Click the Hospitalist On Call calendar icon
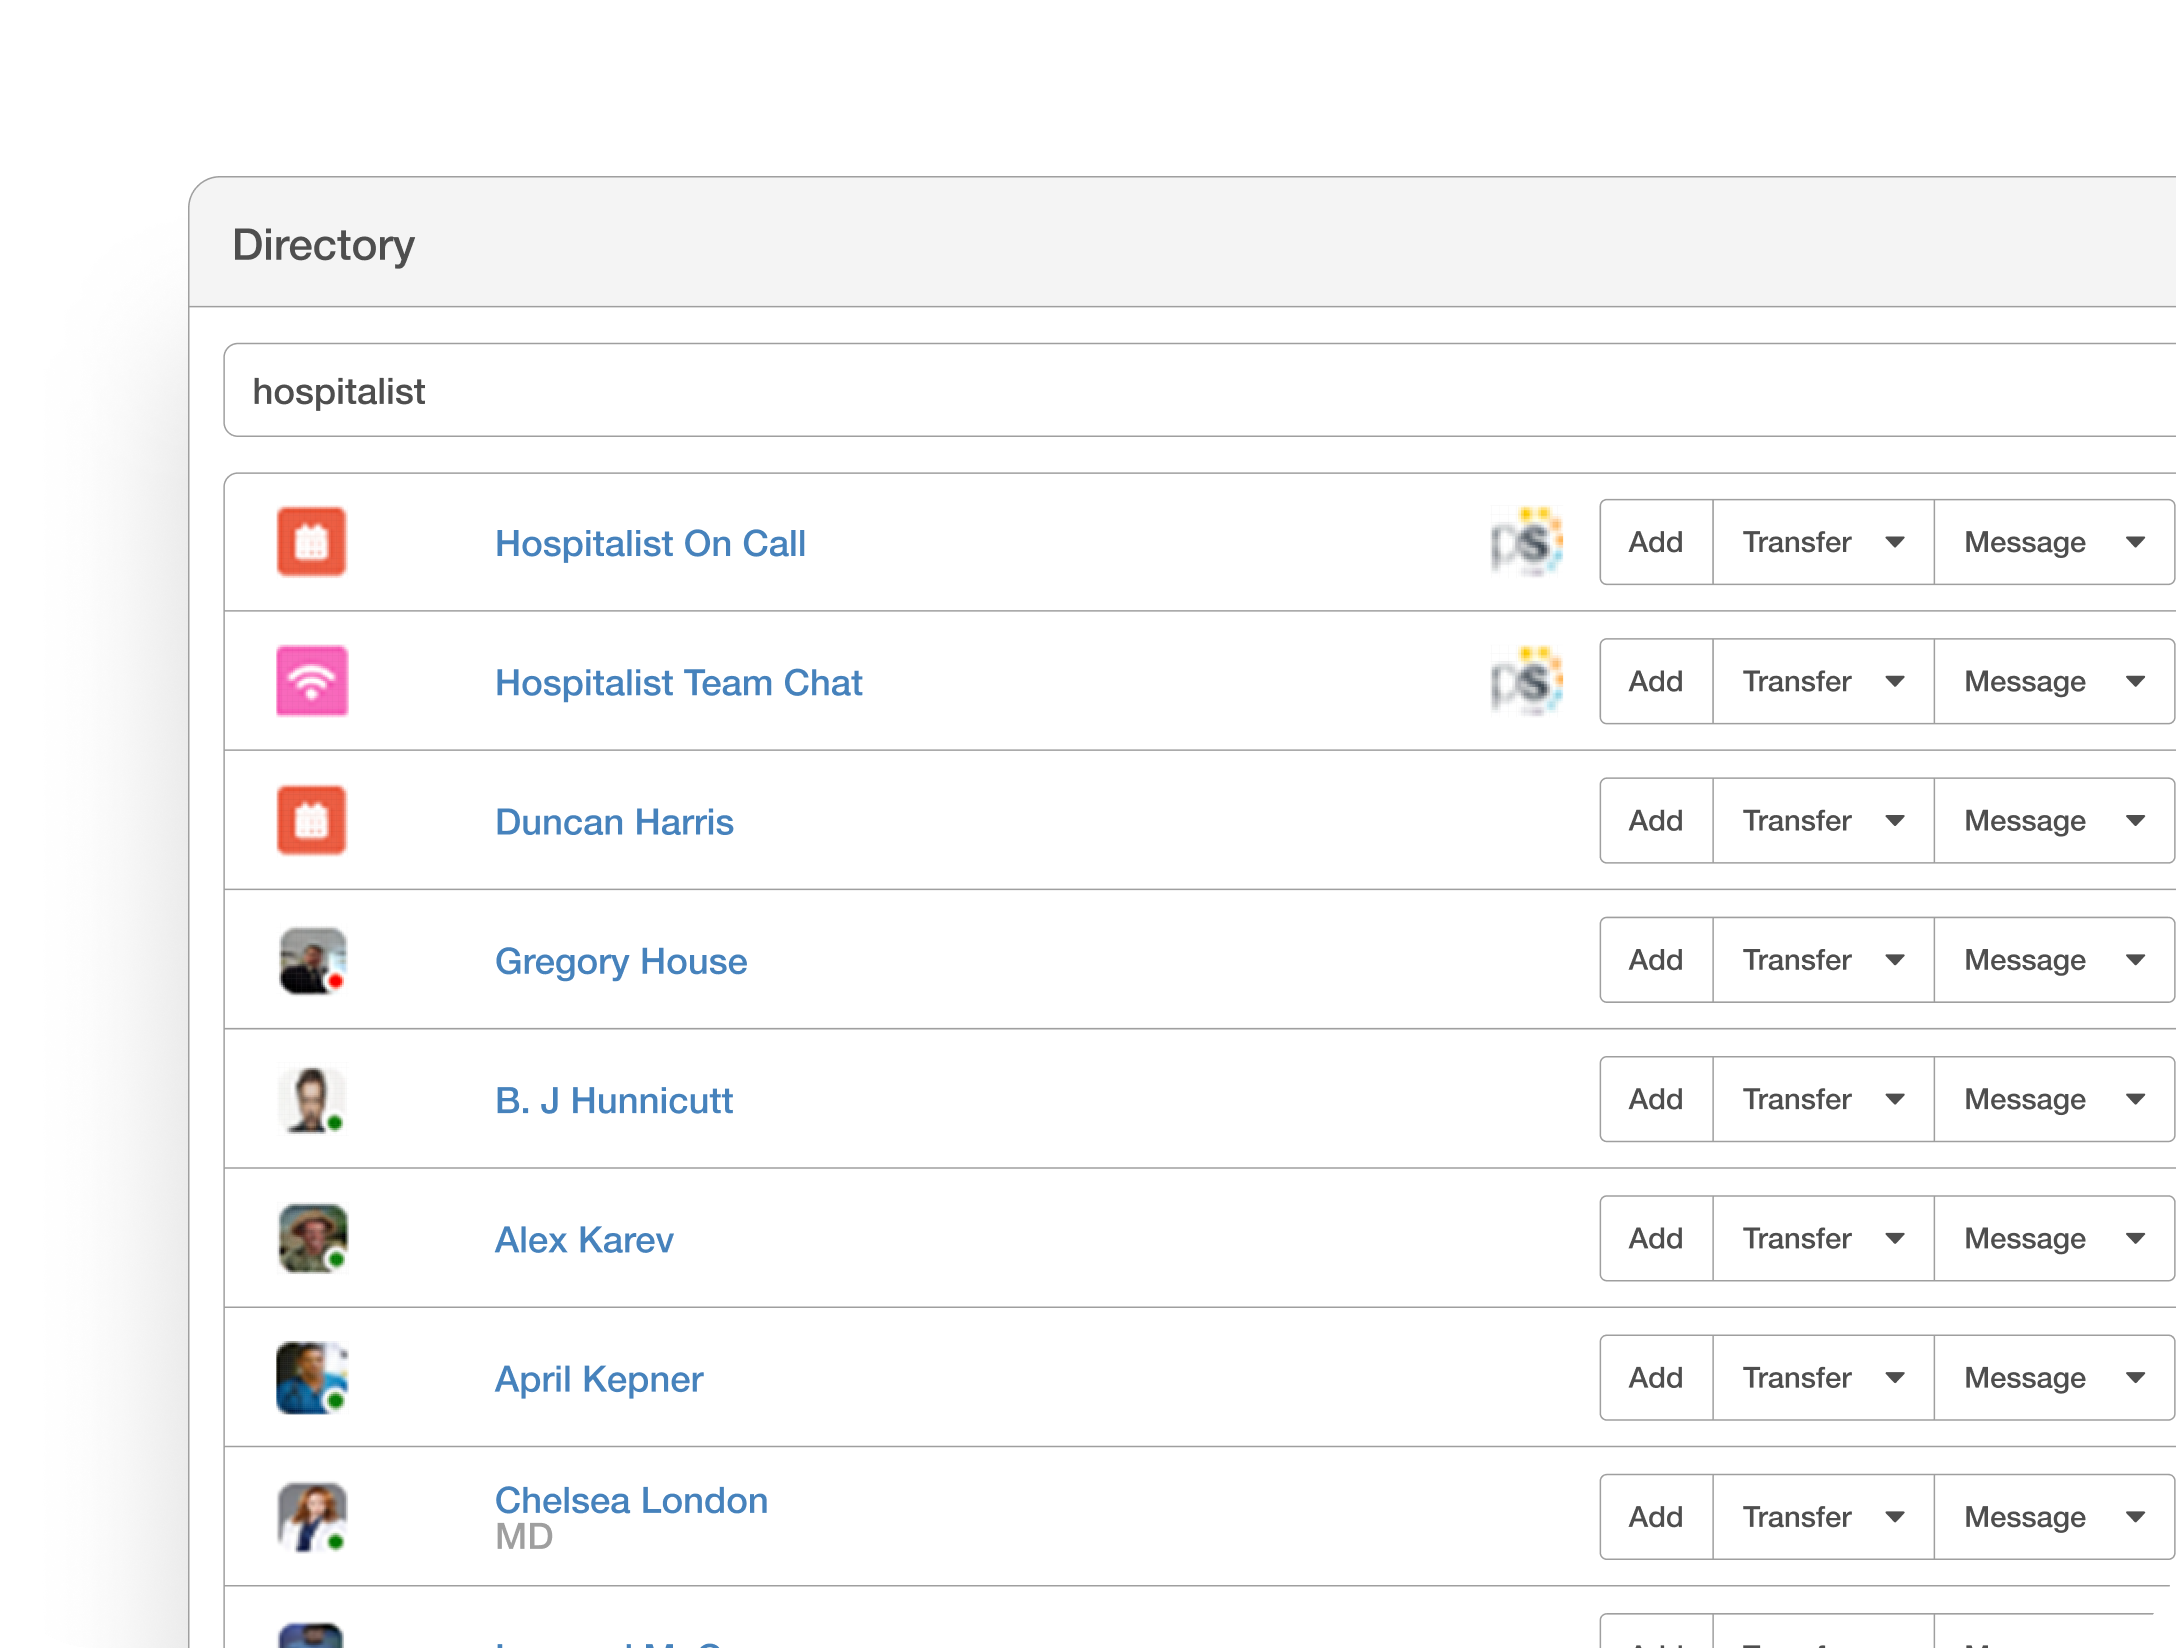This screenshot has height=1648, width=2176. pyautogui.click(x=312, y=542)
